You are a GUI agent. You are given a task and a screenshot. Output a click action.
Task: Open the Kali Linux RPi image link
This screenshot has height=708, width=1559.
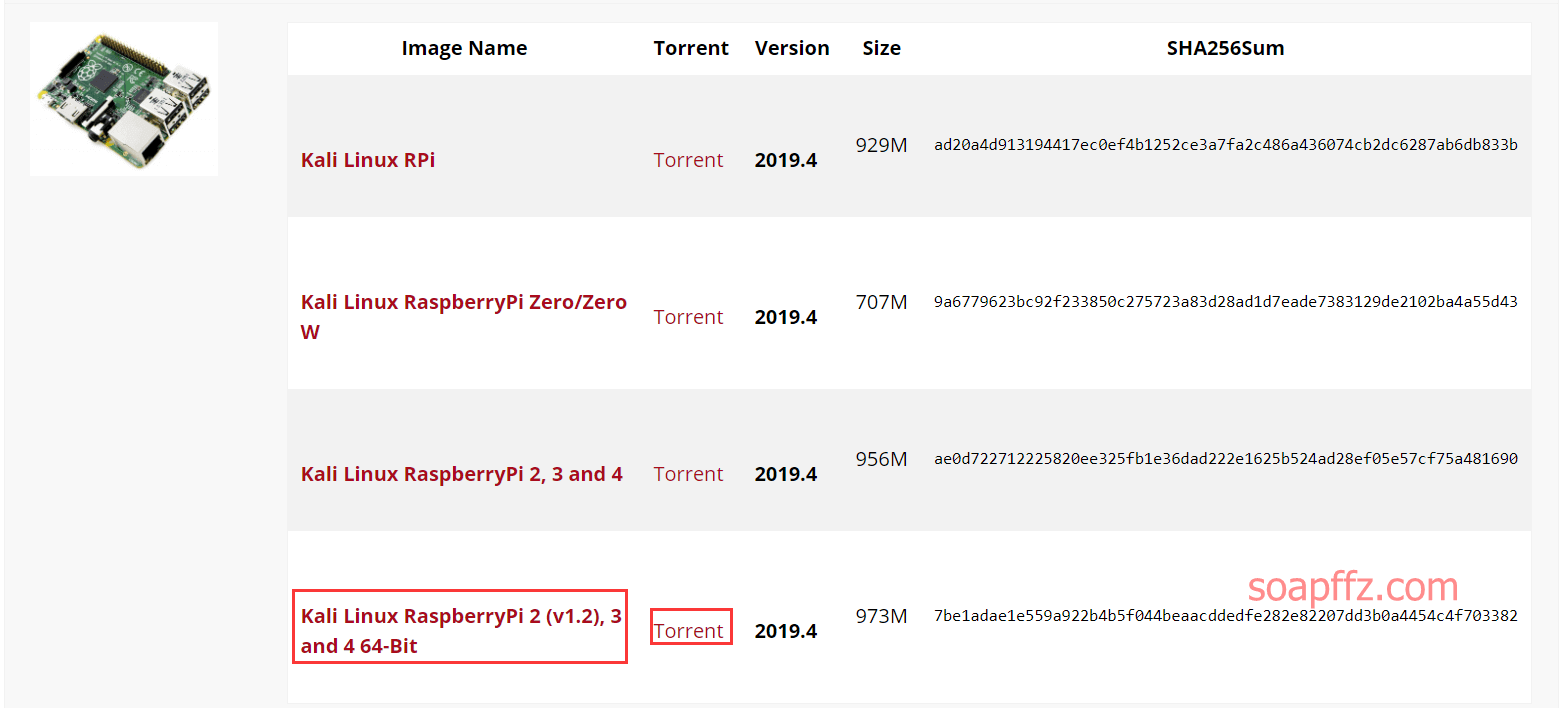point(368,160)
